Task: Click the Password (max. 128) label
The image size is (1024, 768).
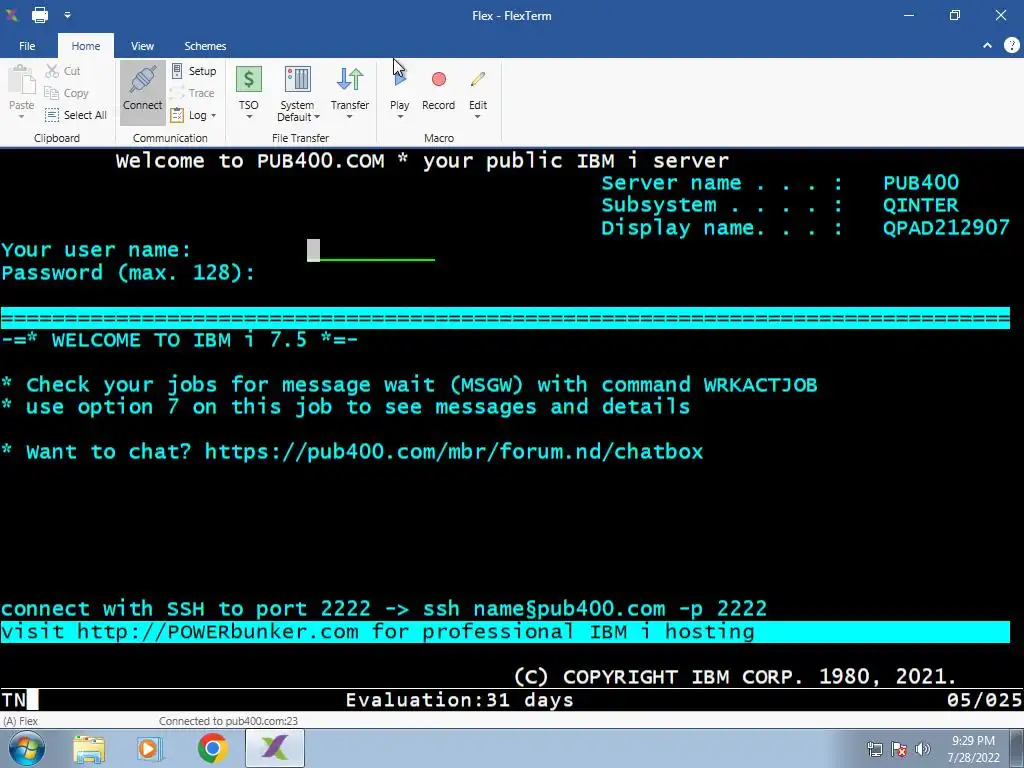Action: pyautogui.click(x=128, y=272)
